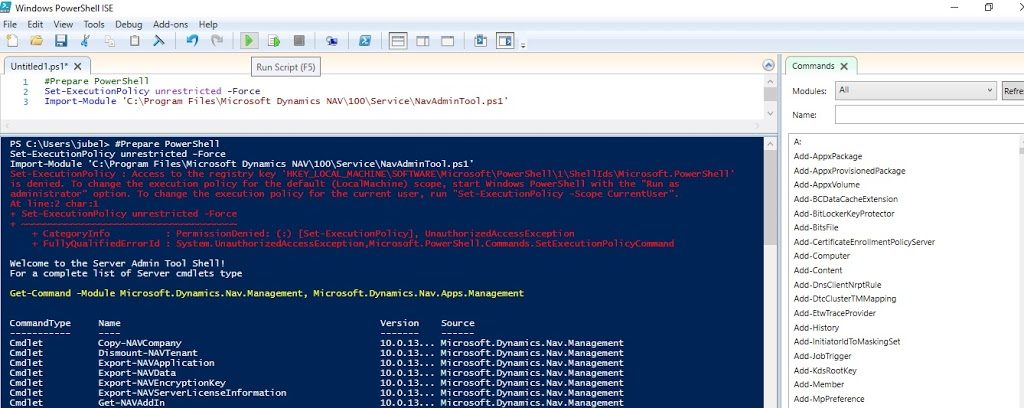Image resolution: width=1024 pixels, height=408 pixels.
Task: Collapse the script pane with the chevron
Action: pyautogui.click(x=769, y=65)
